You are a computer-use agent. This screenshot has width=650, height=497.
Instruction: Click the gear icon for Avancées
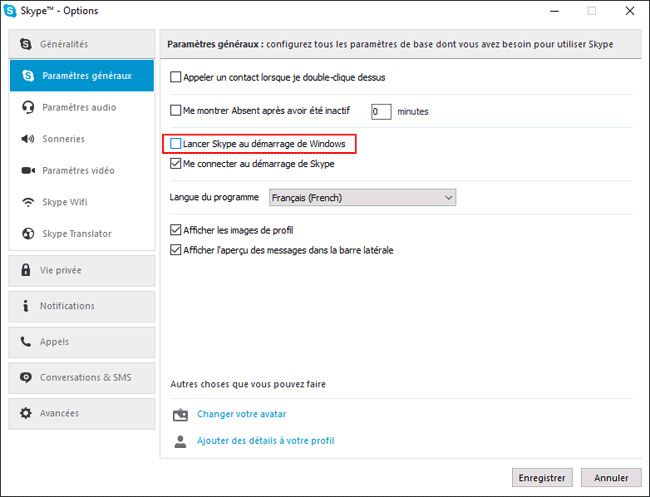pyautogui.click(x=26, y=413)
